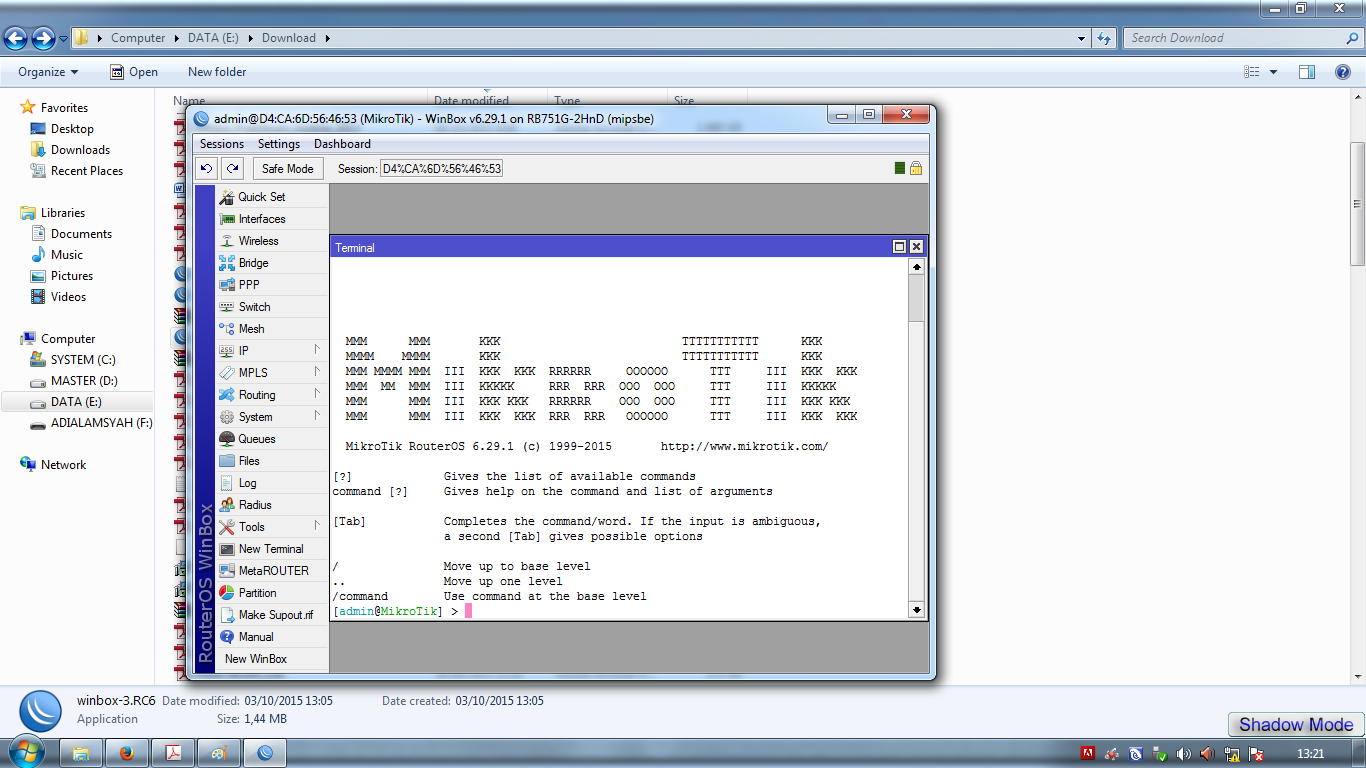Open Explorer Help question mark icon
Screen dimensions: 1366x768
1343,72
